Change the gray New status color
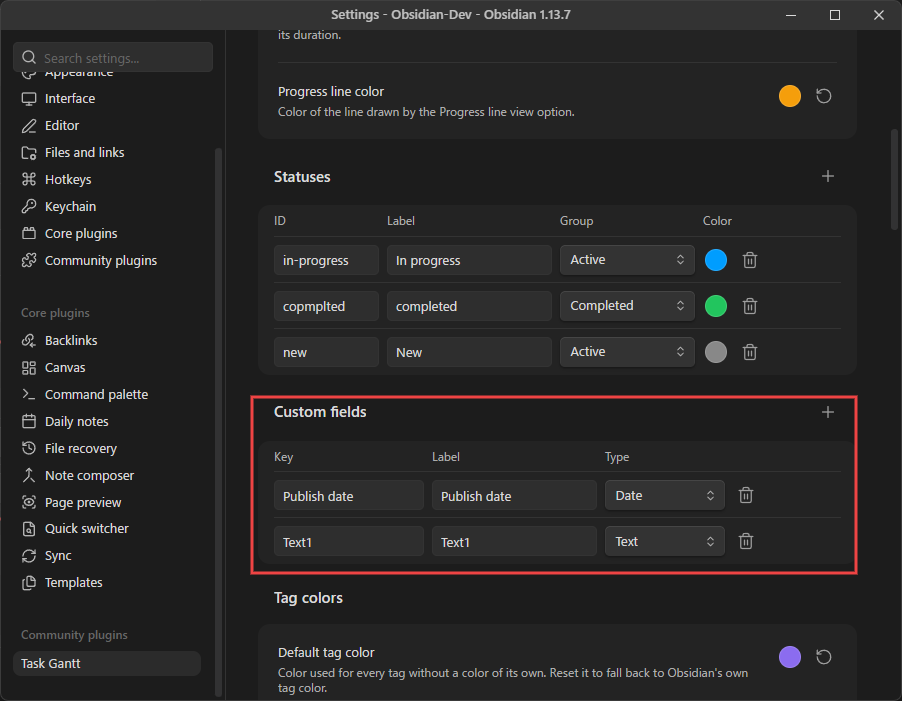Image resolution: width=902 pixels, height=701 pixels. point(716,352)
